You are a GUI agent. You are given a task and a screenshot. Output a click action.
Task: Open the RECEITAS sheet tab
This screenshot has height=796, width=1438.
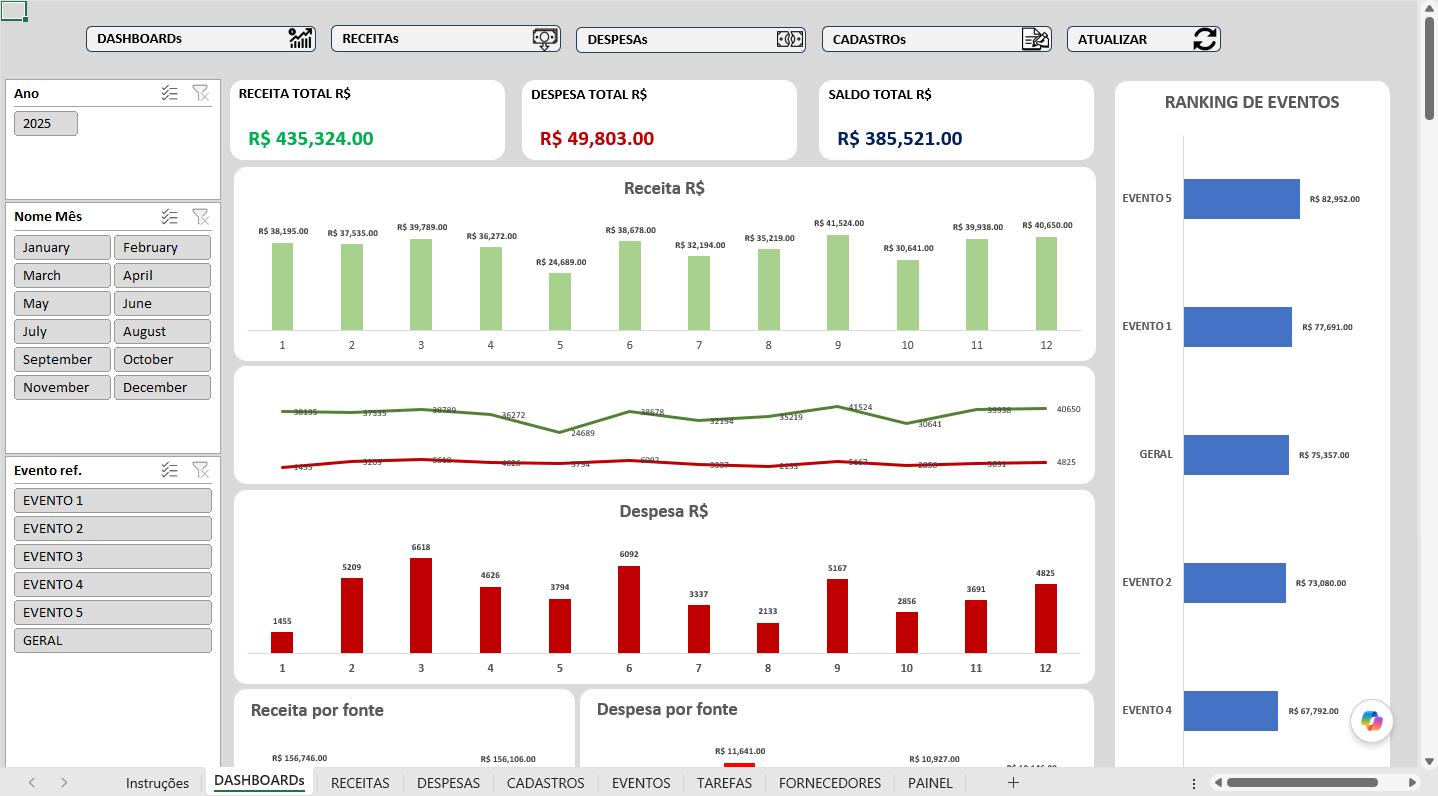(360, 783)
